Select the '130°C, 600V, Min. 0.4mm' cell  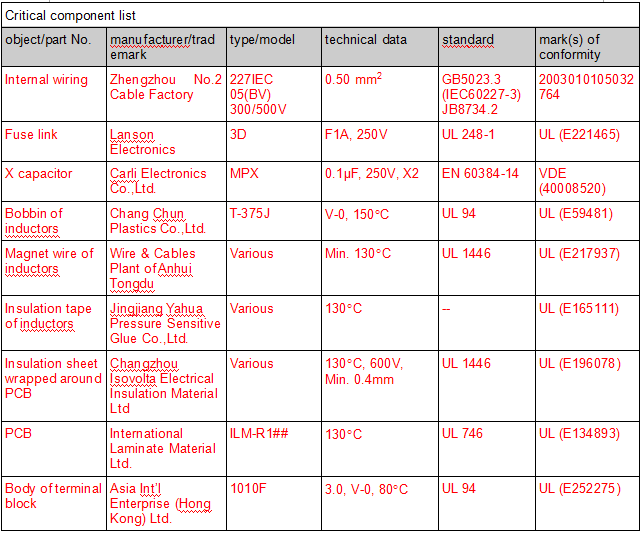(x=380, y=386)
